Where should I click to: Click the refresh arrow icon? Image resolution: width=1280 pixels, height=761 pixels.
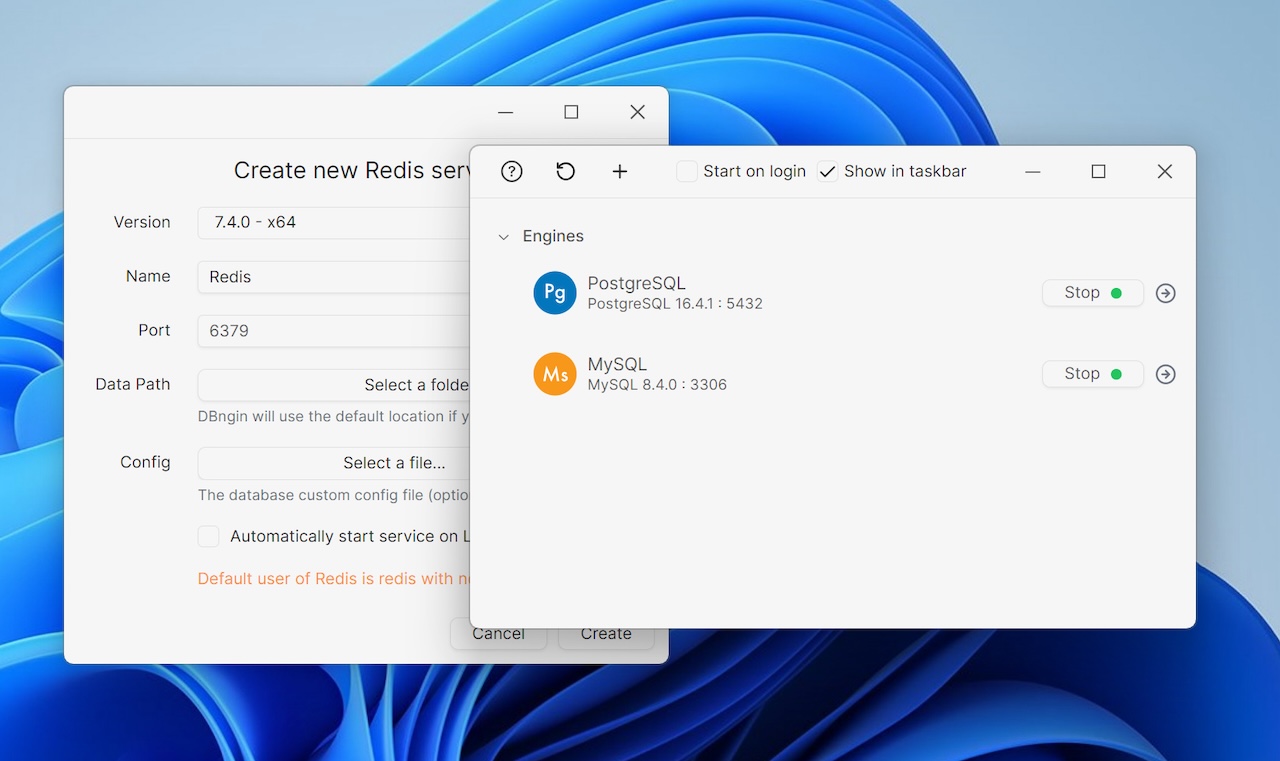click(566, 171)
